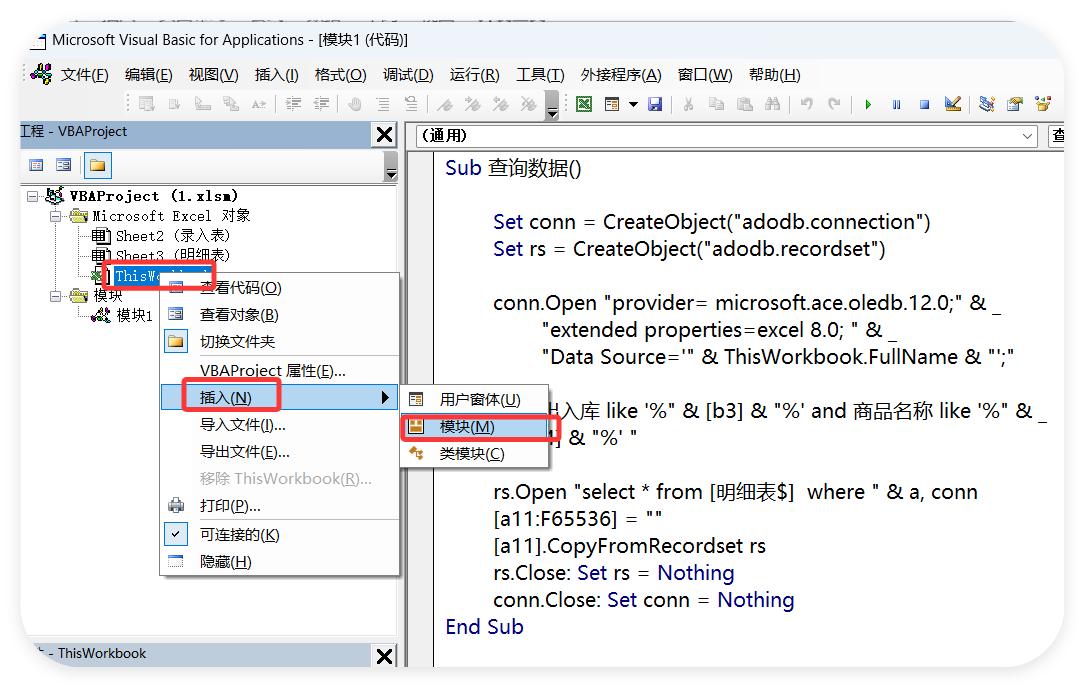This screenshot has height=687, width=1084.
Task: Click the Previous Bookmark toolbar icon
Action: (x=501, y=104)
